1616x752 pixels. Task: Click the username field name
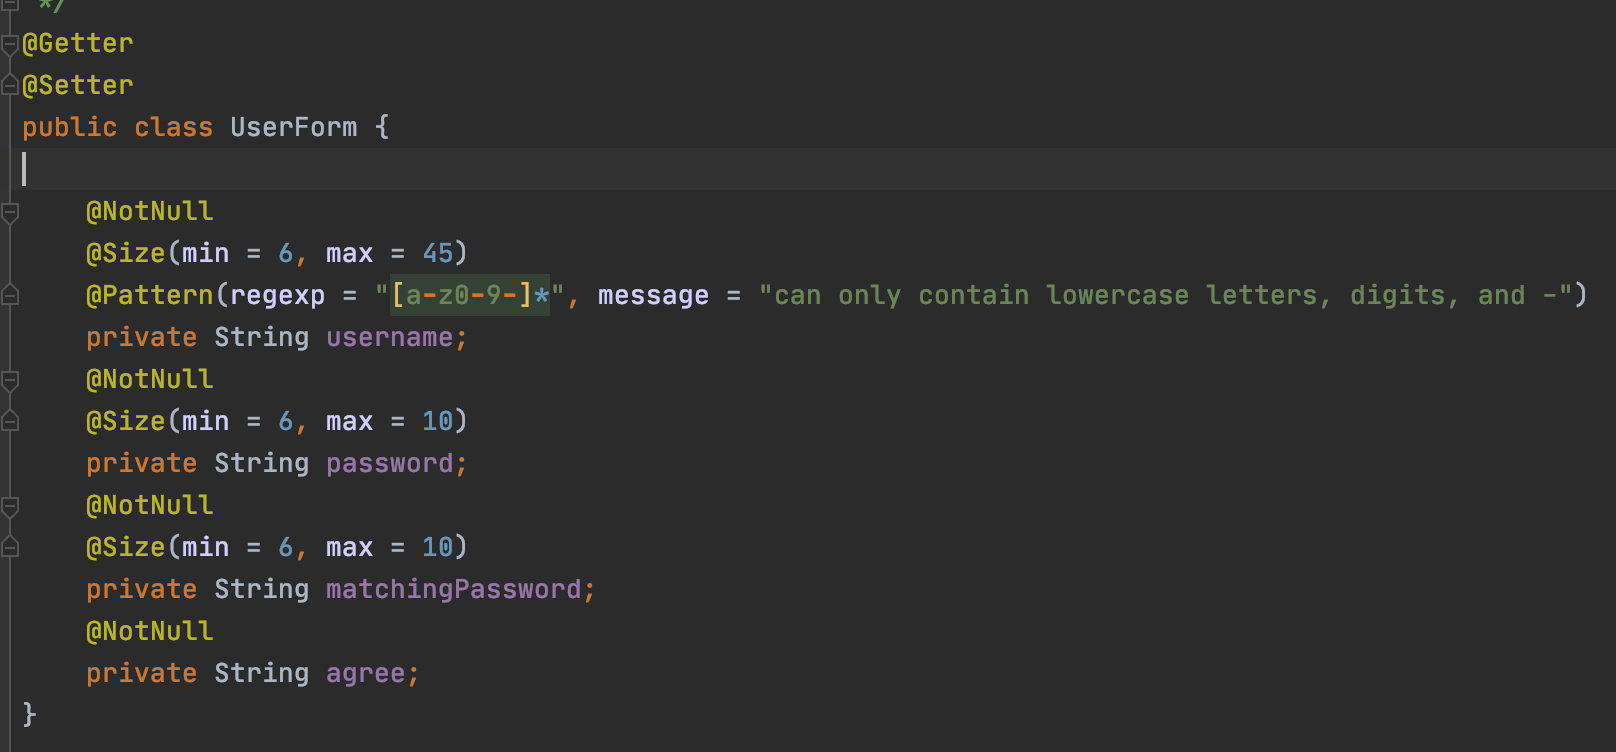389,338
